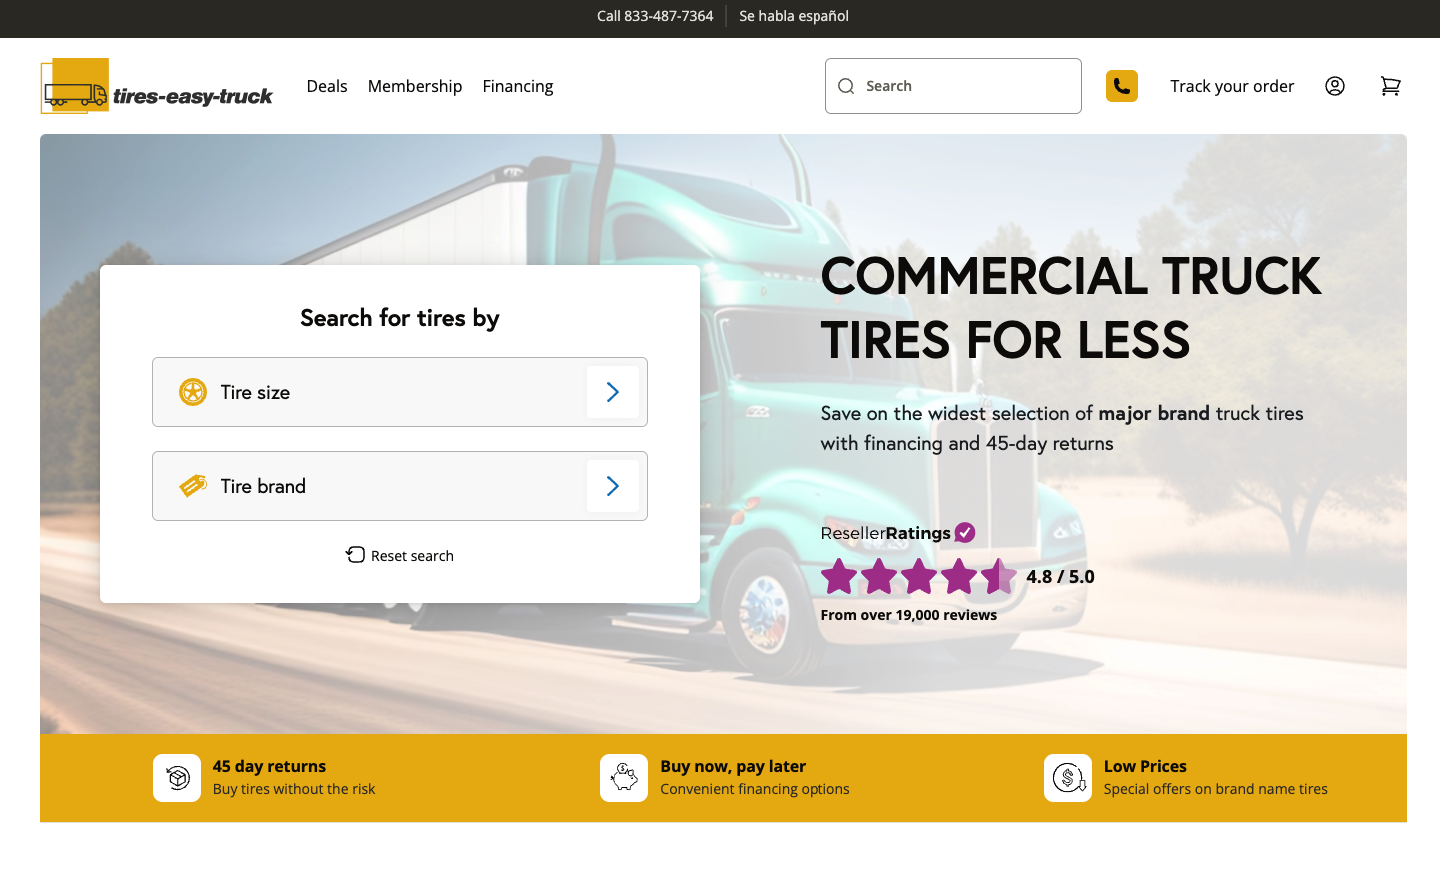Click the user account icon

1335,86
